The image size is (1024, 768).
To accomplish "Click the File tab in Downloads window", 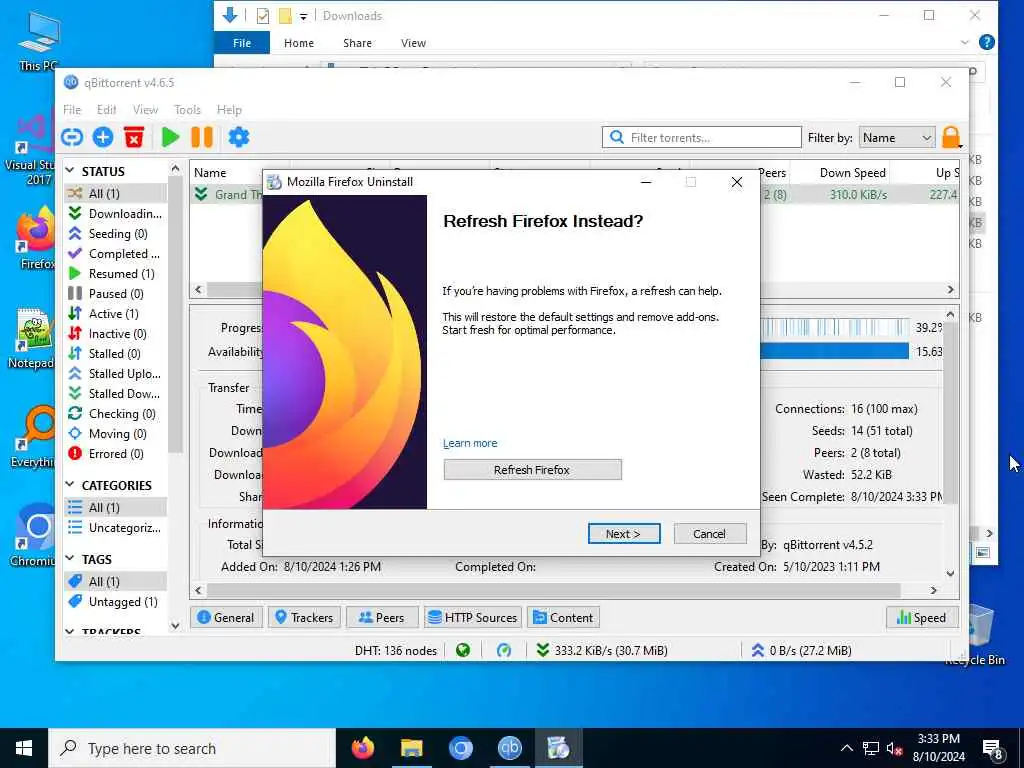I will point(242,43).
